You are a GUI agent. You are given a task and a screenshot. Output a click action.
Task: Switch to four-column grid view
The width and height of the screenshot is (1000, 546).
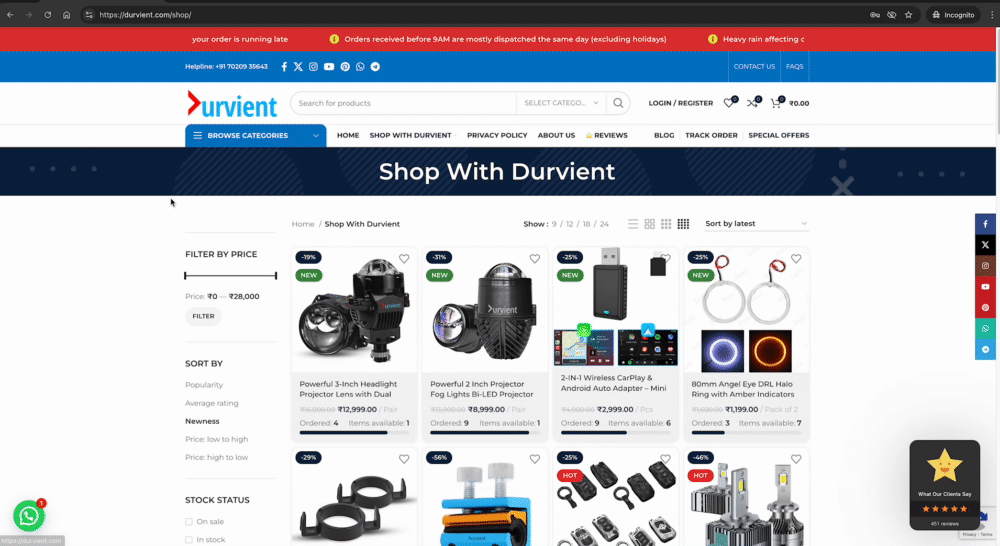(x=683, y=224)
